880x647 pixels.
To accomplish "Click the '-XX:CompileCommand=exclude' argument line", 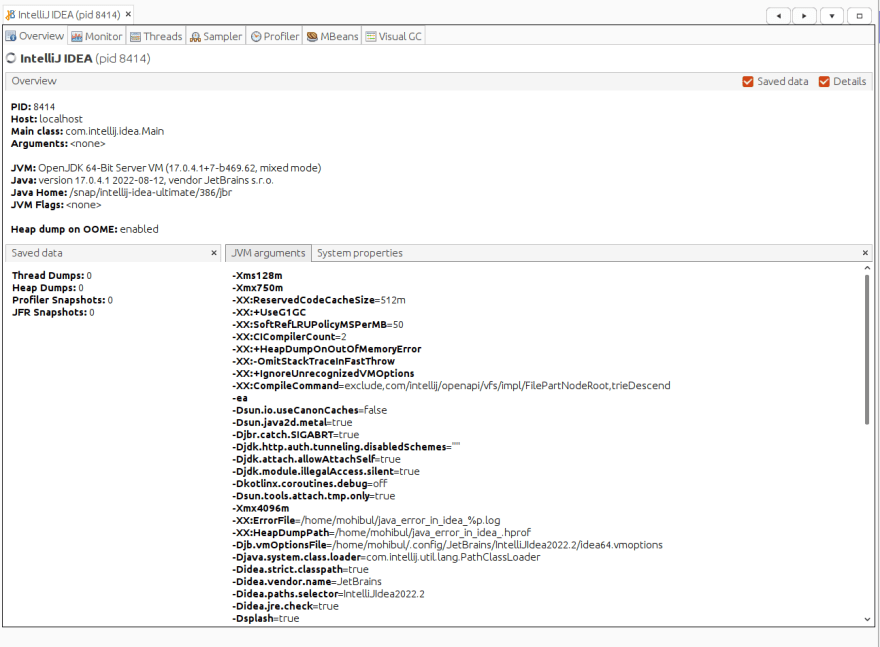I will (451, 386).
